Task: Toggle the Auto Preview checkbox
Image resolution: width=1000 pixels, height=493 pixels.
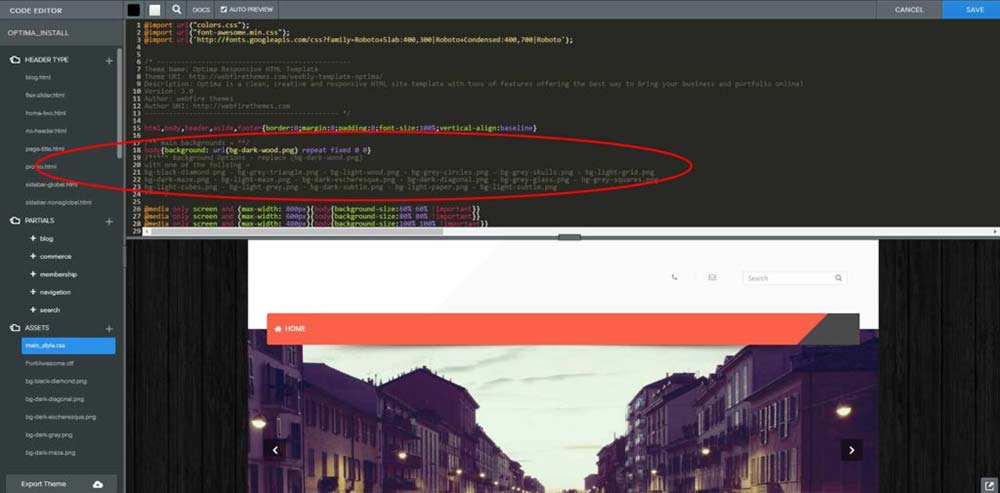Action: (224, 10)
